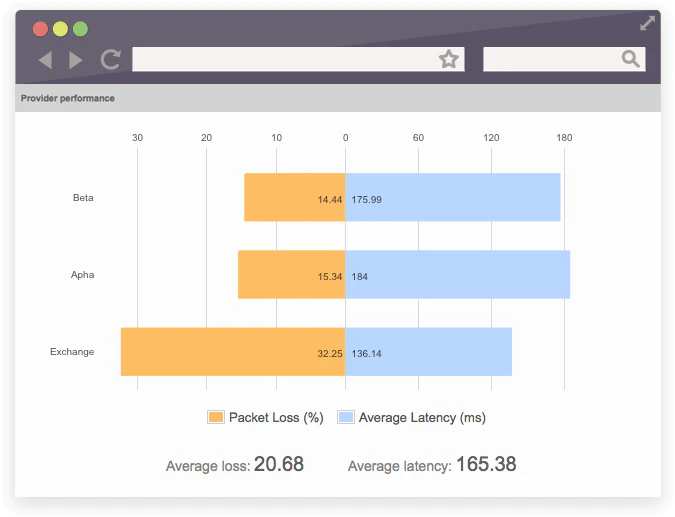
Task: Select Exchange's orange packet loss bar
Action: (233, 352)
